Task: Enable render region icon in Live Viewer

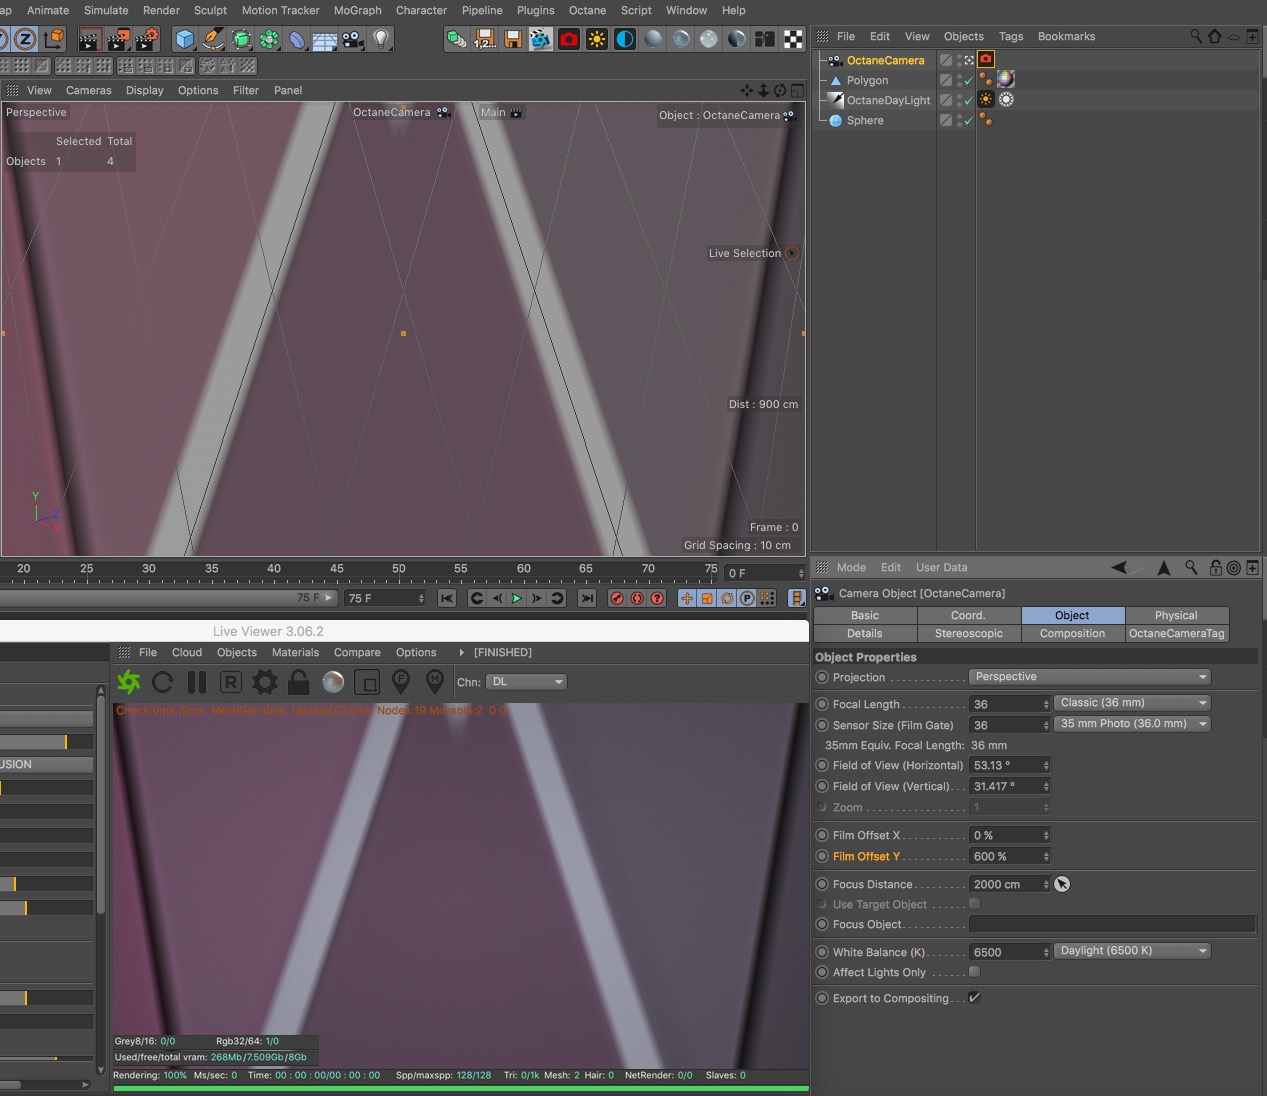Action: (367, 682)
